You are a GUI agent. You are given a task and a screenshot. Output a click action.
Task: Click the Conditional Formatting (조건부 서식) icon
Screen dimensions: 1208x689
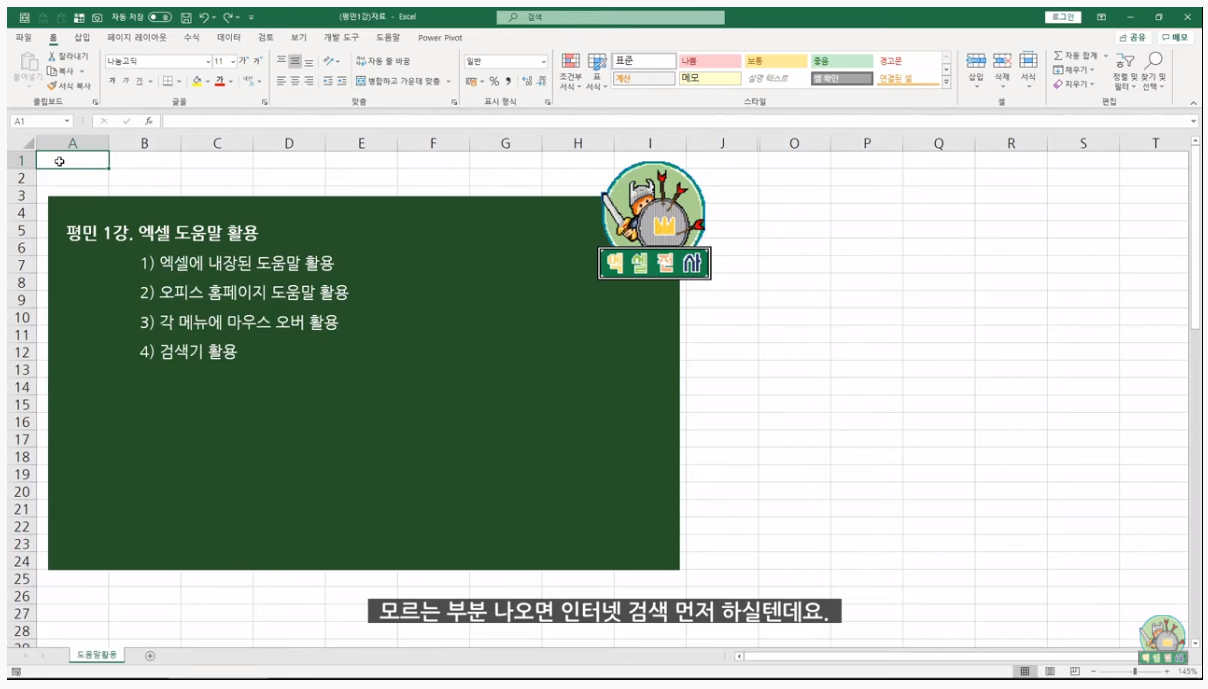pyautogui.click(x=570, y=62)
